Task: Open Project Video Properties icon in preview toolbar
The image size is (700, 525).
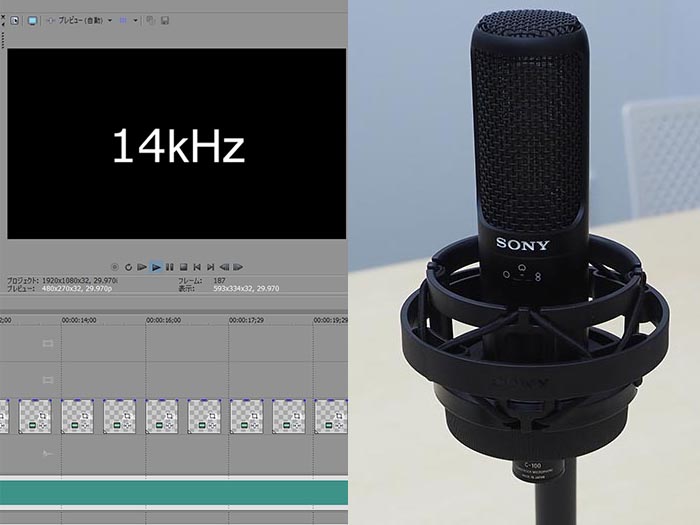Action: tap(15, 21)
